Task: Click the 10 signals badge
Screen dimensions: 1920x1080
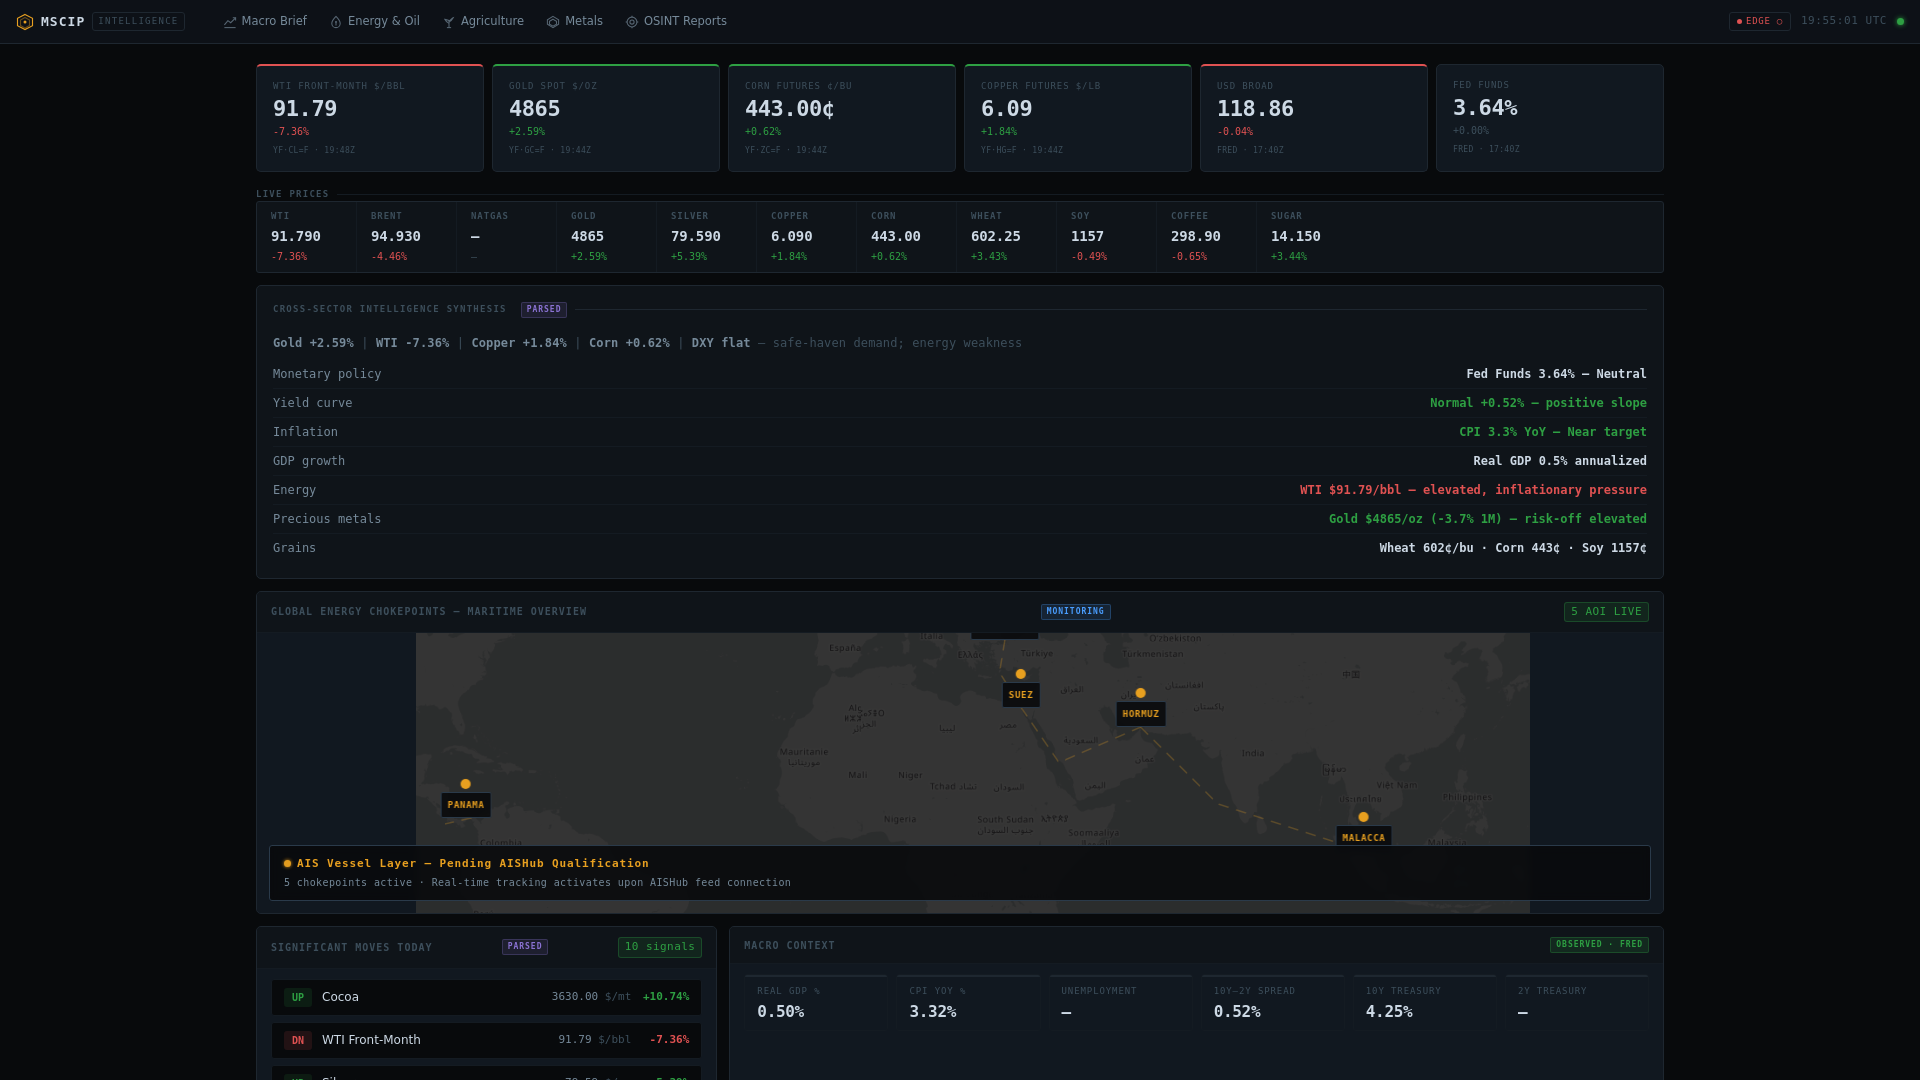Action: point(659,947)
